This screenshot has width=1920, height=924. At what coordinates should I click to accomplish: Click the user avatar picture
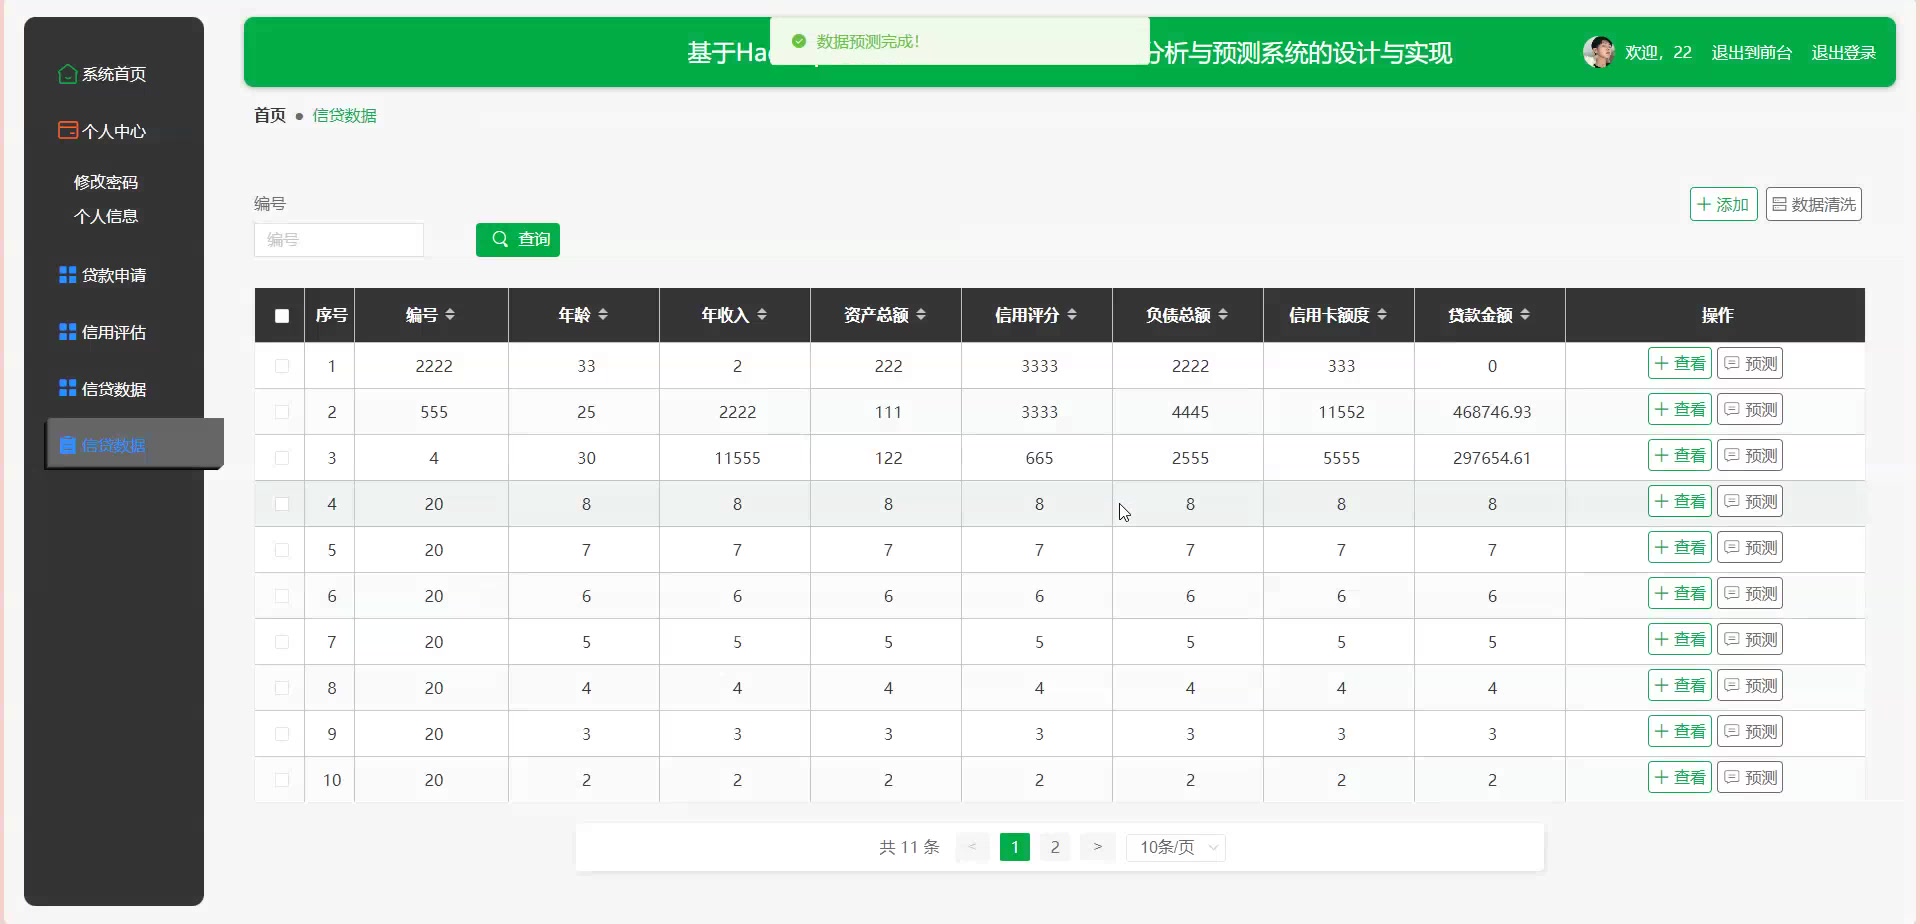coord(1599,52)
